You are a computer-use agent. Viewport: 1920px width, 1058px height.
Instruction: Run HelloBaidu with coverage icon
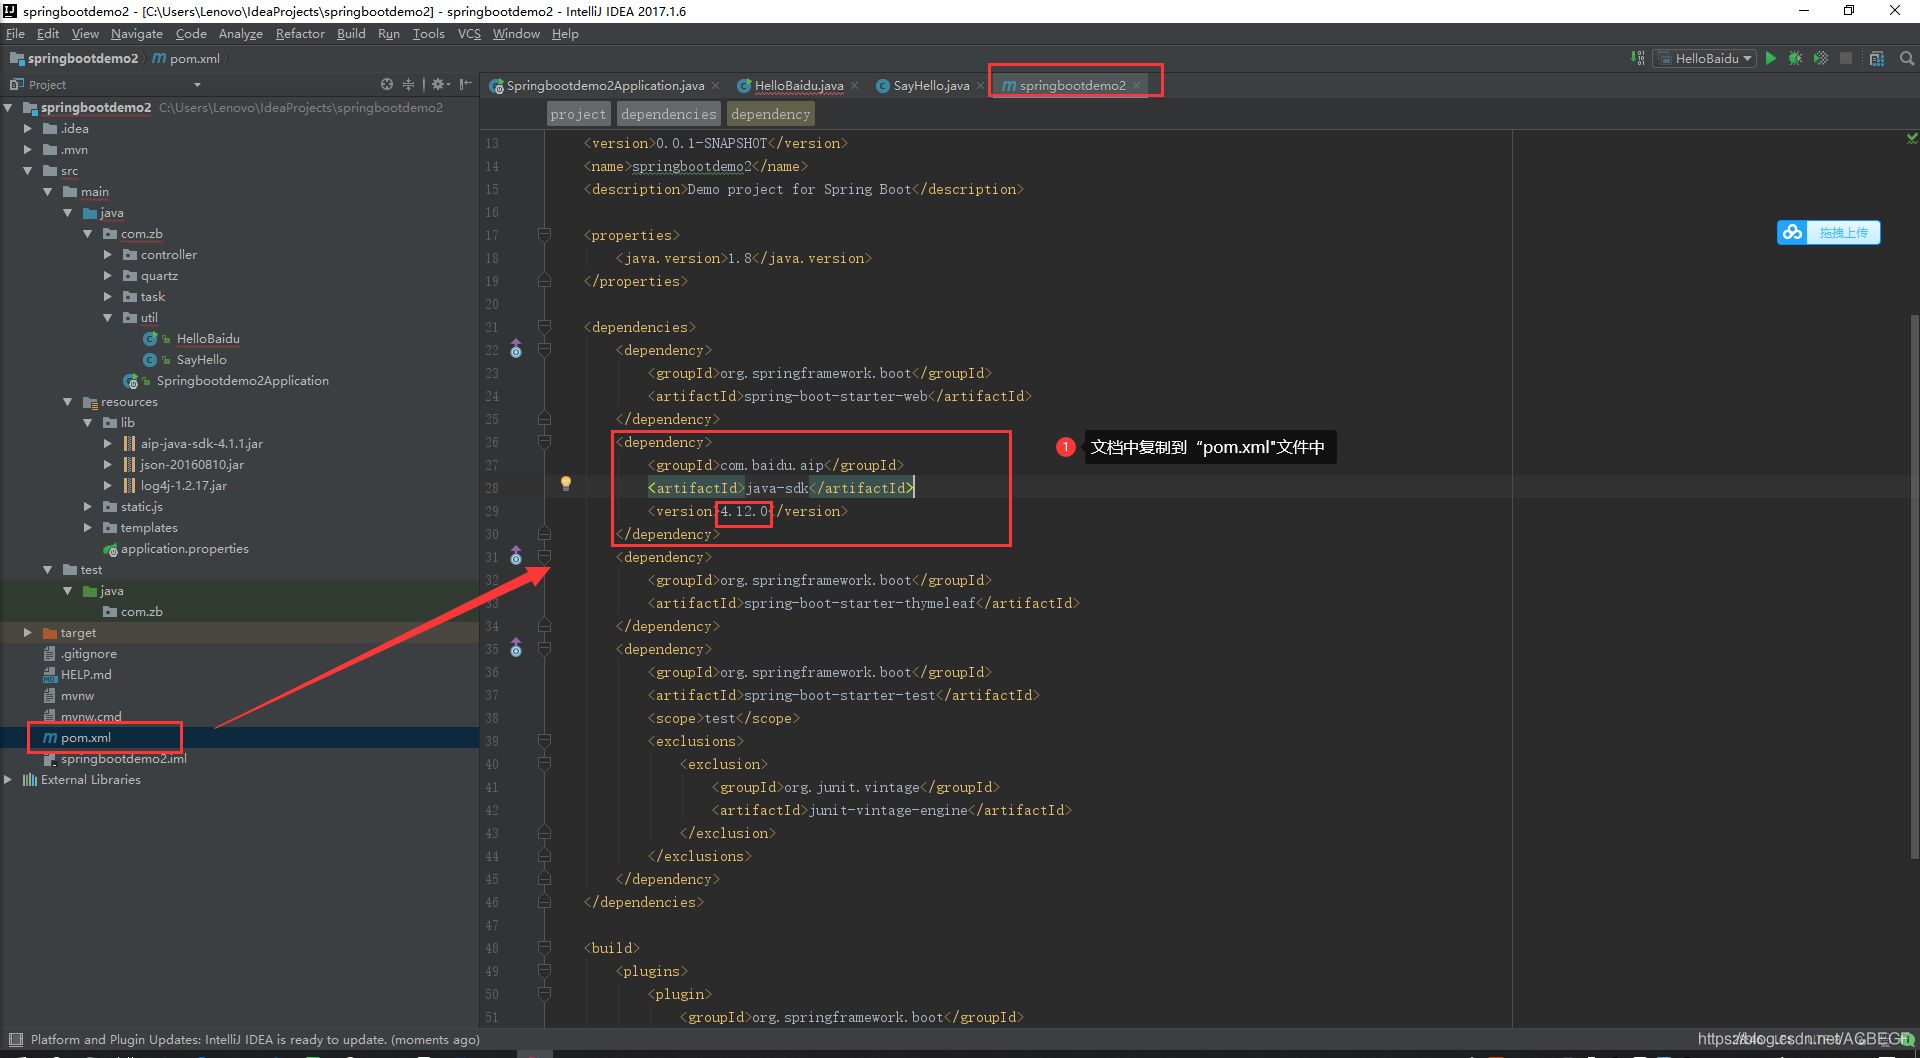(x=1821, y=59)
